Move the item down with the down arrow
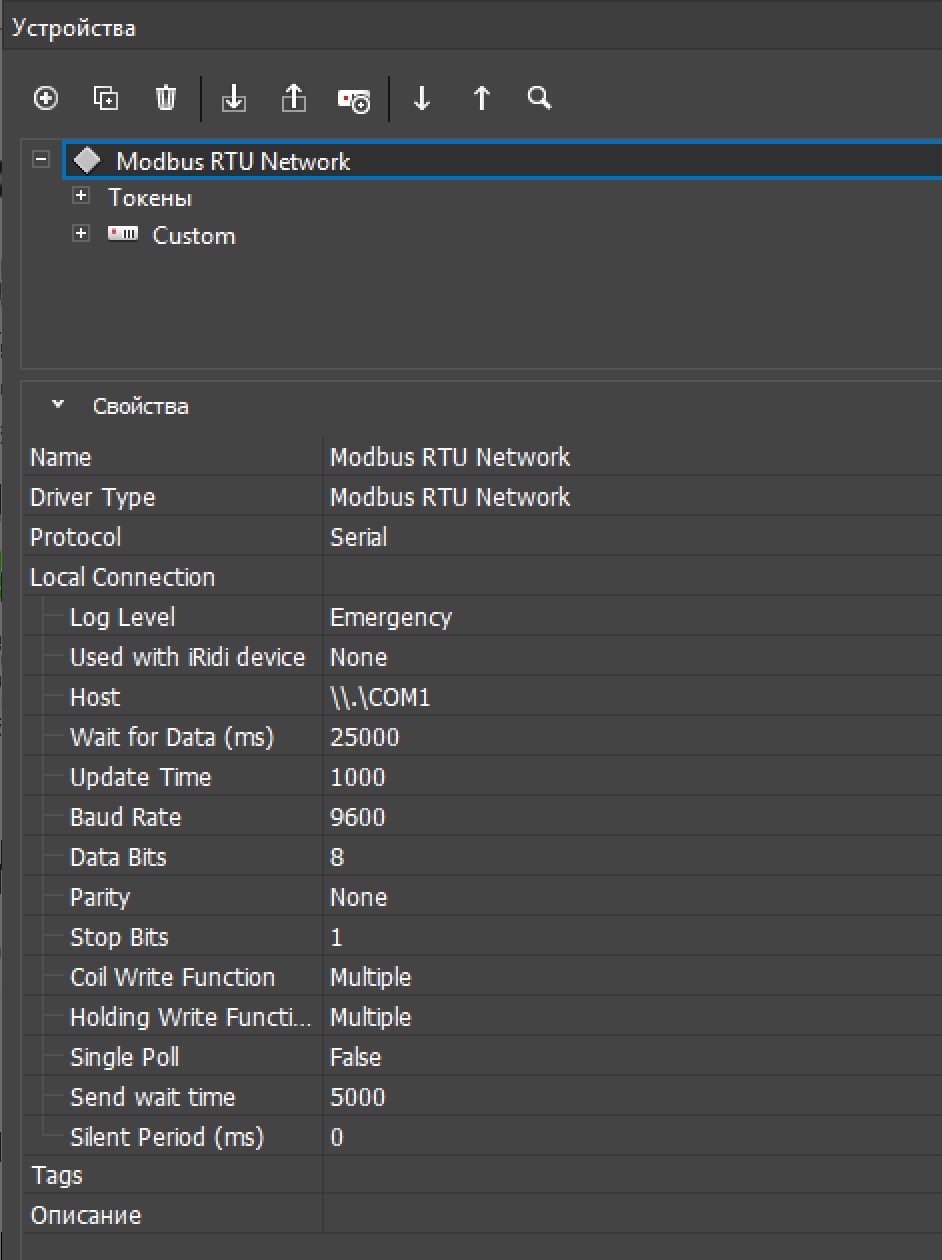The width and height of the screenshot is (942, 1260). point(422,98)
